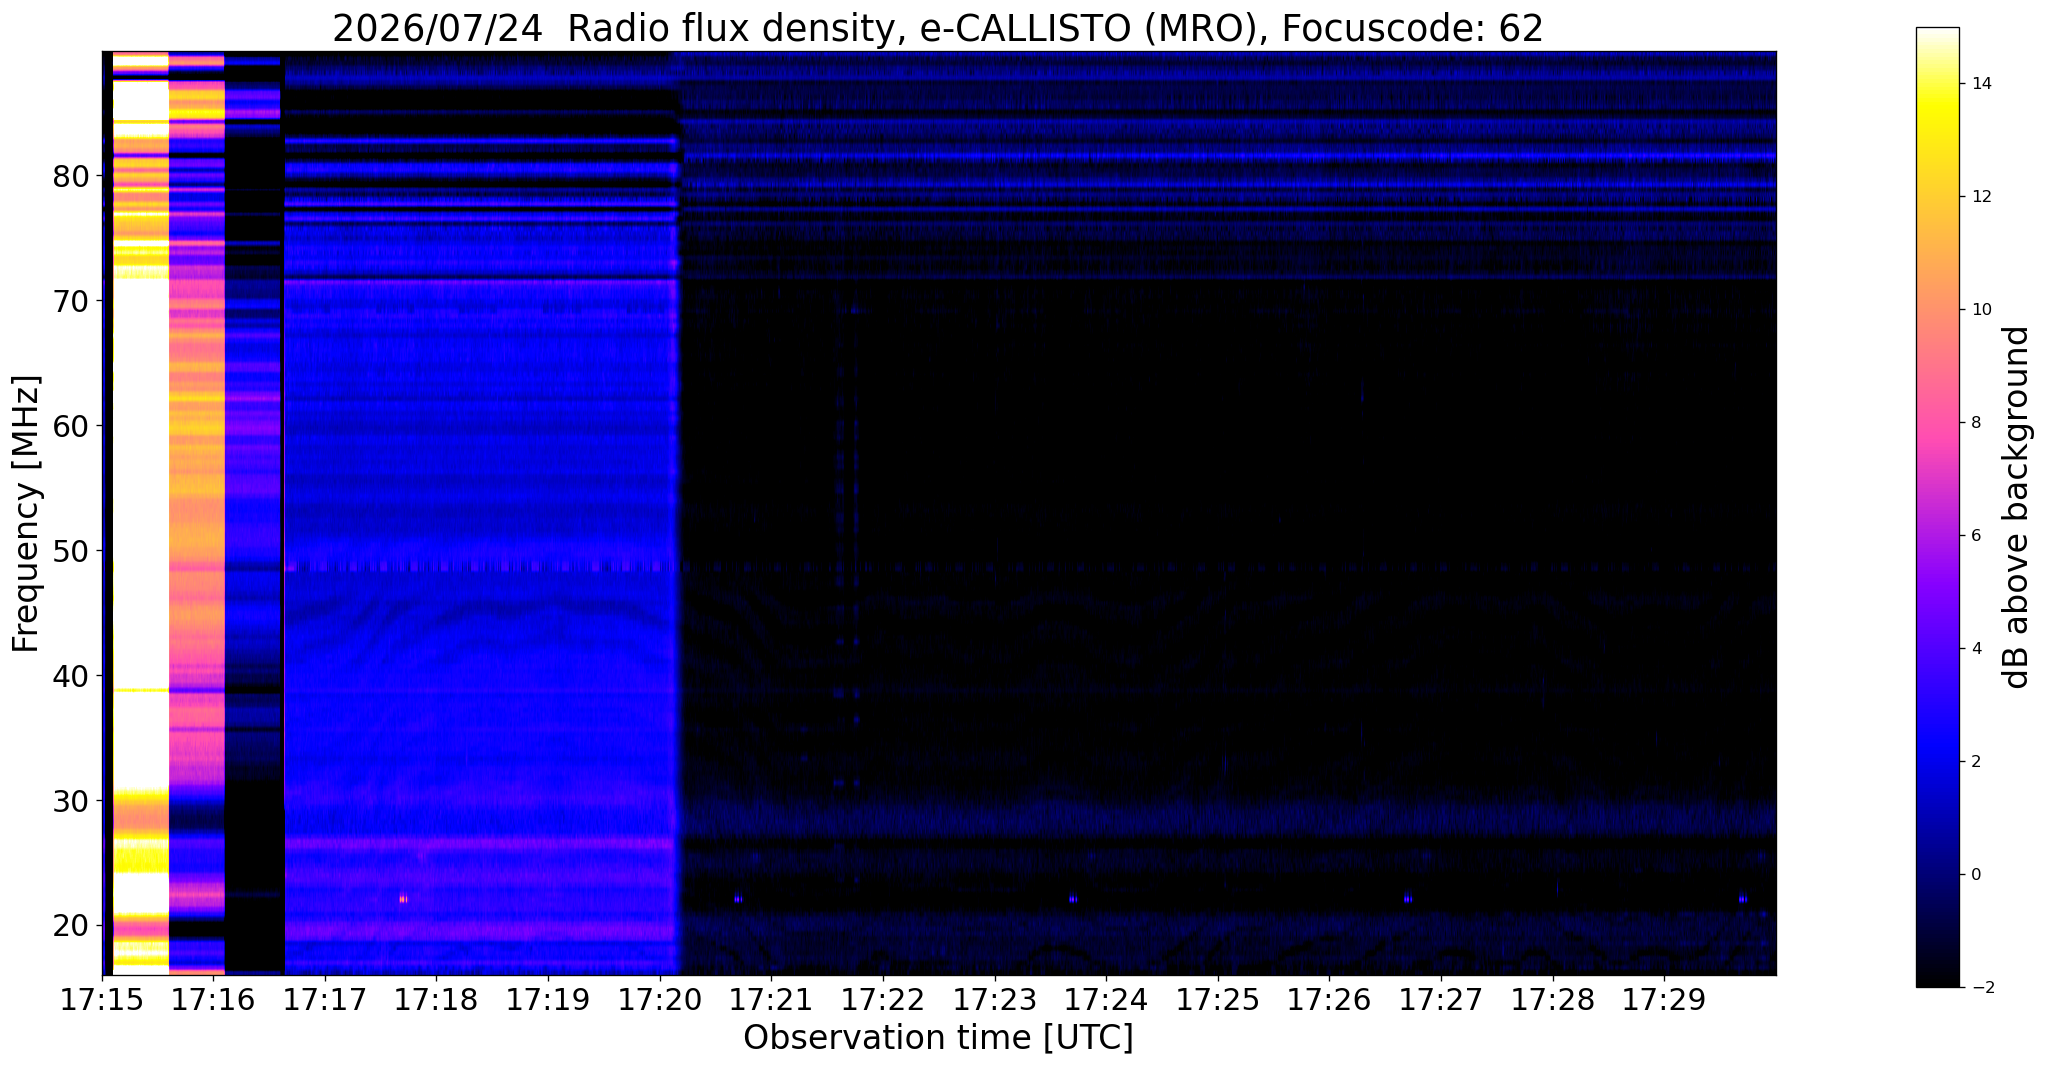The image size is (2047, 1067).
Task: Click the 20 MHz frequency tick label
Action: pos(70,926)
